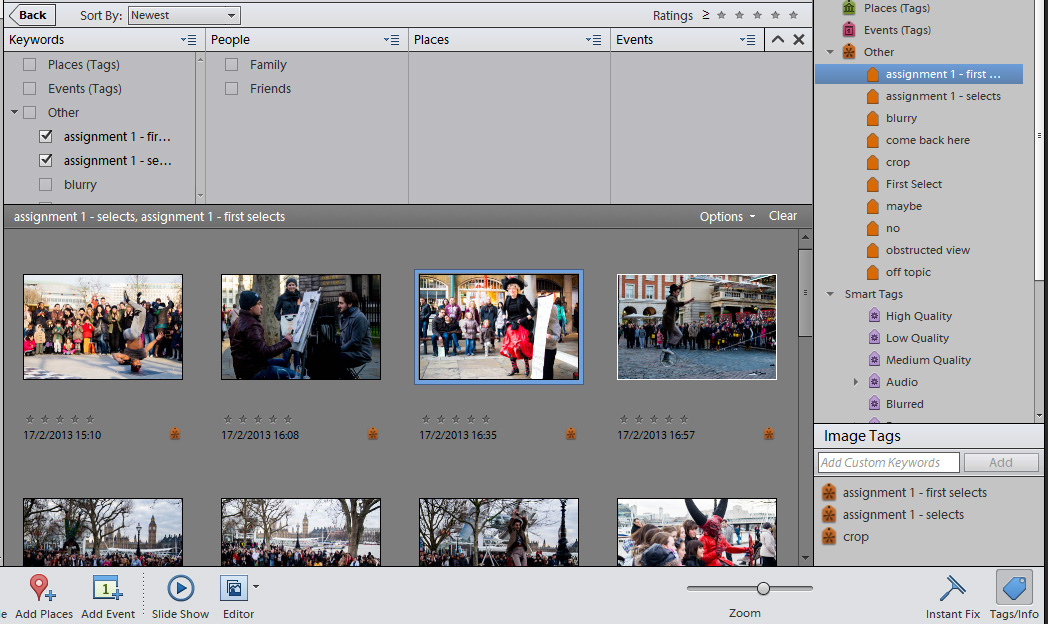Select the 'blurry' tag icon in panel
The height and width of the screenshot is (624, 1048).
point(872,118)
